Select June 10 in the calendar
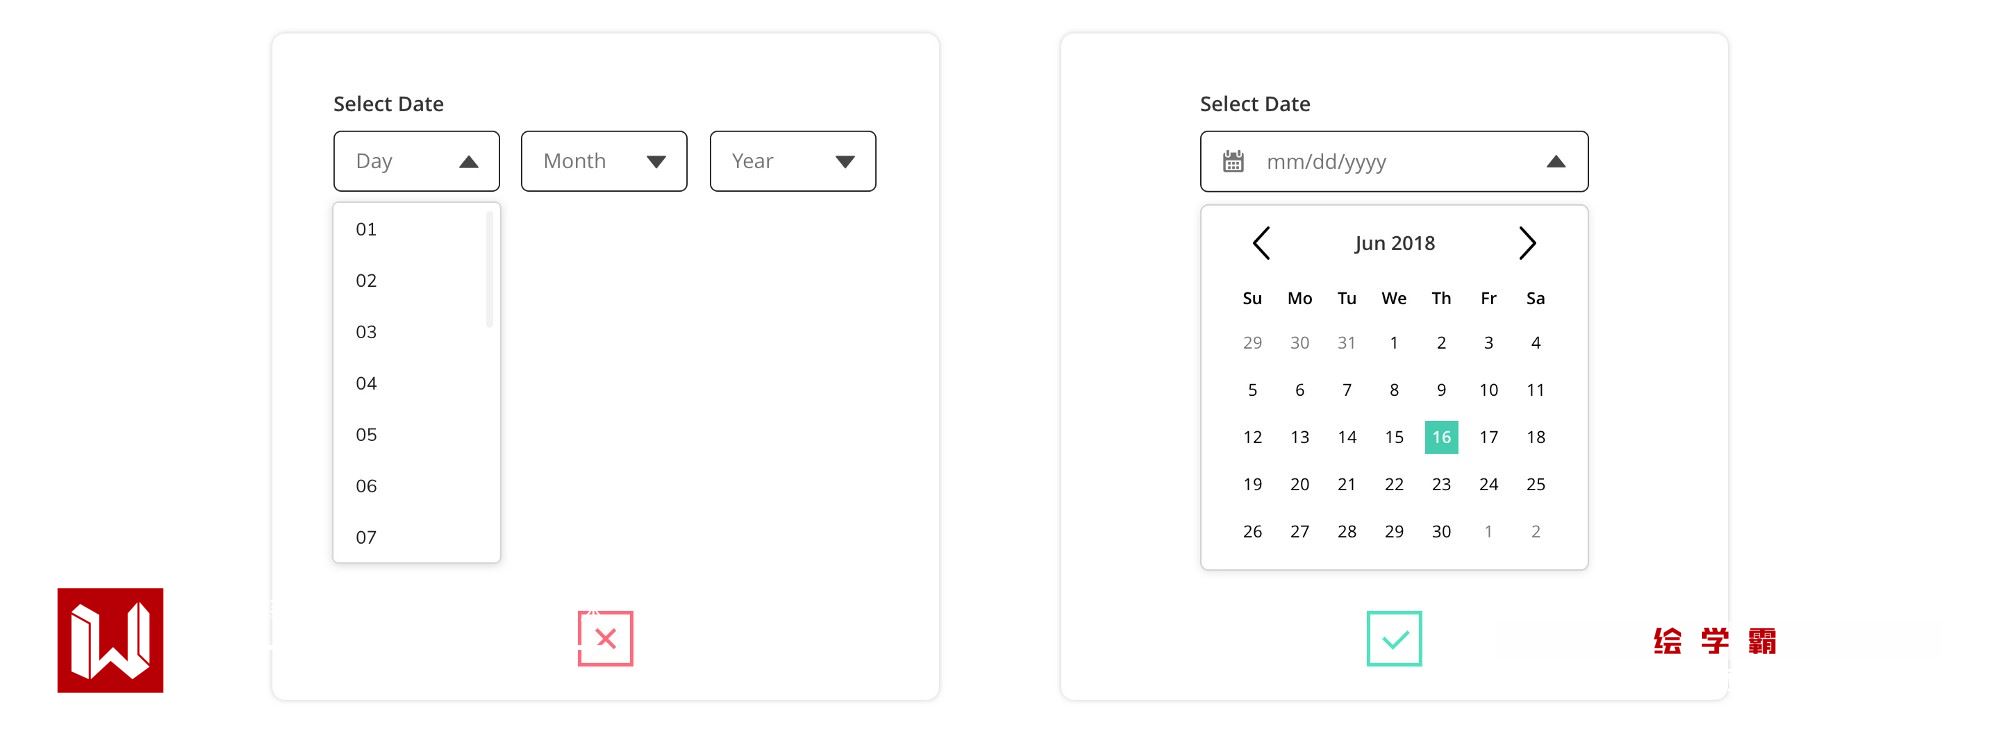 pos(1488,390)
